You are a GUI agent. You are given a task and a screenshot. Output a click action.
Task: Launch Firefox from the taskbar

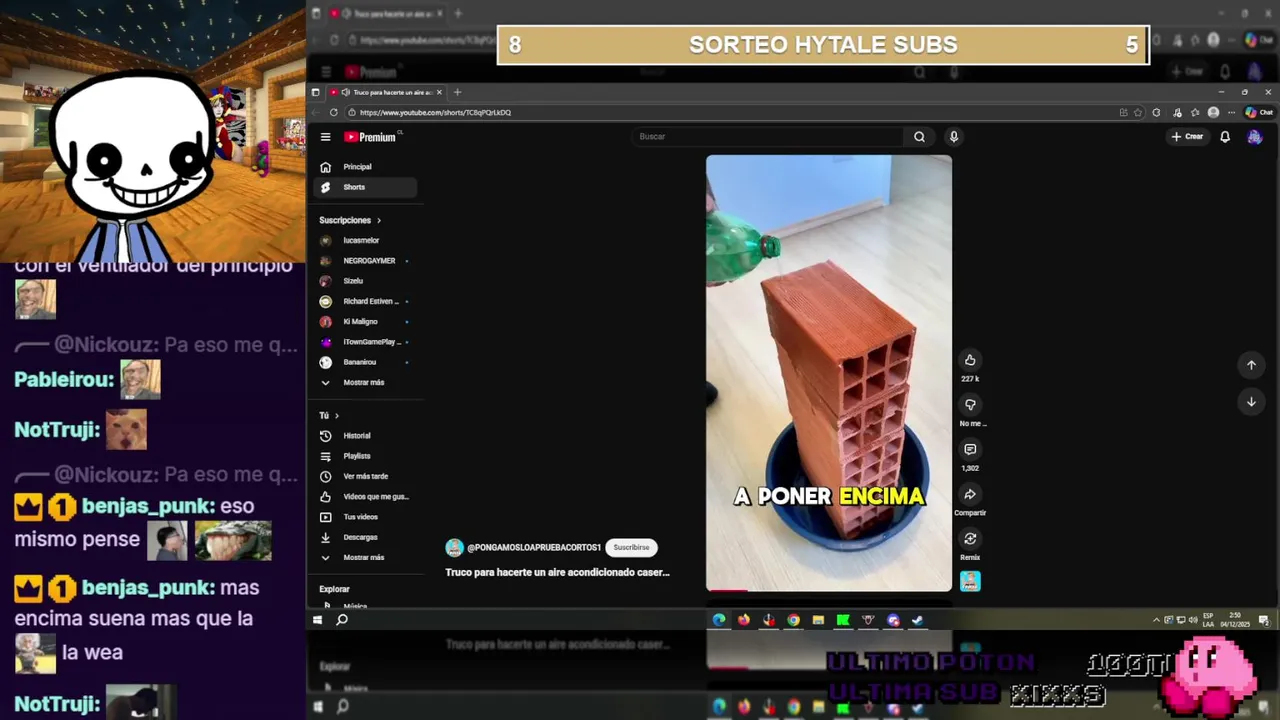(744, 620)
